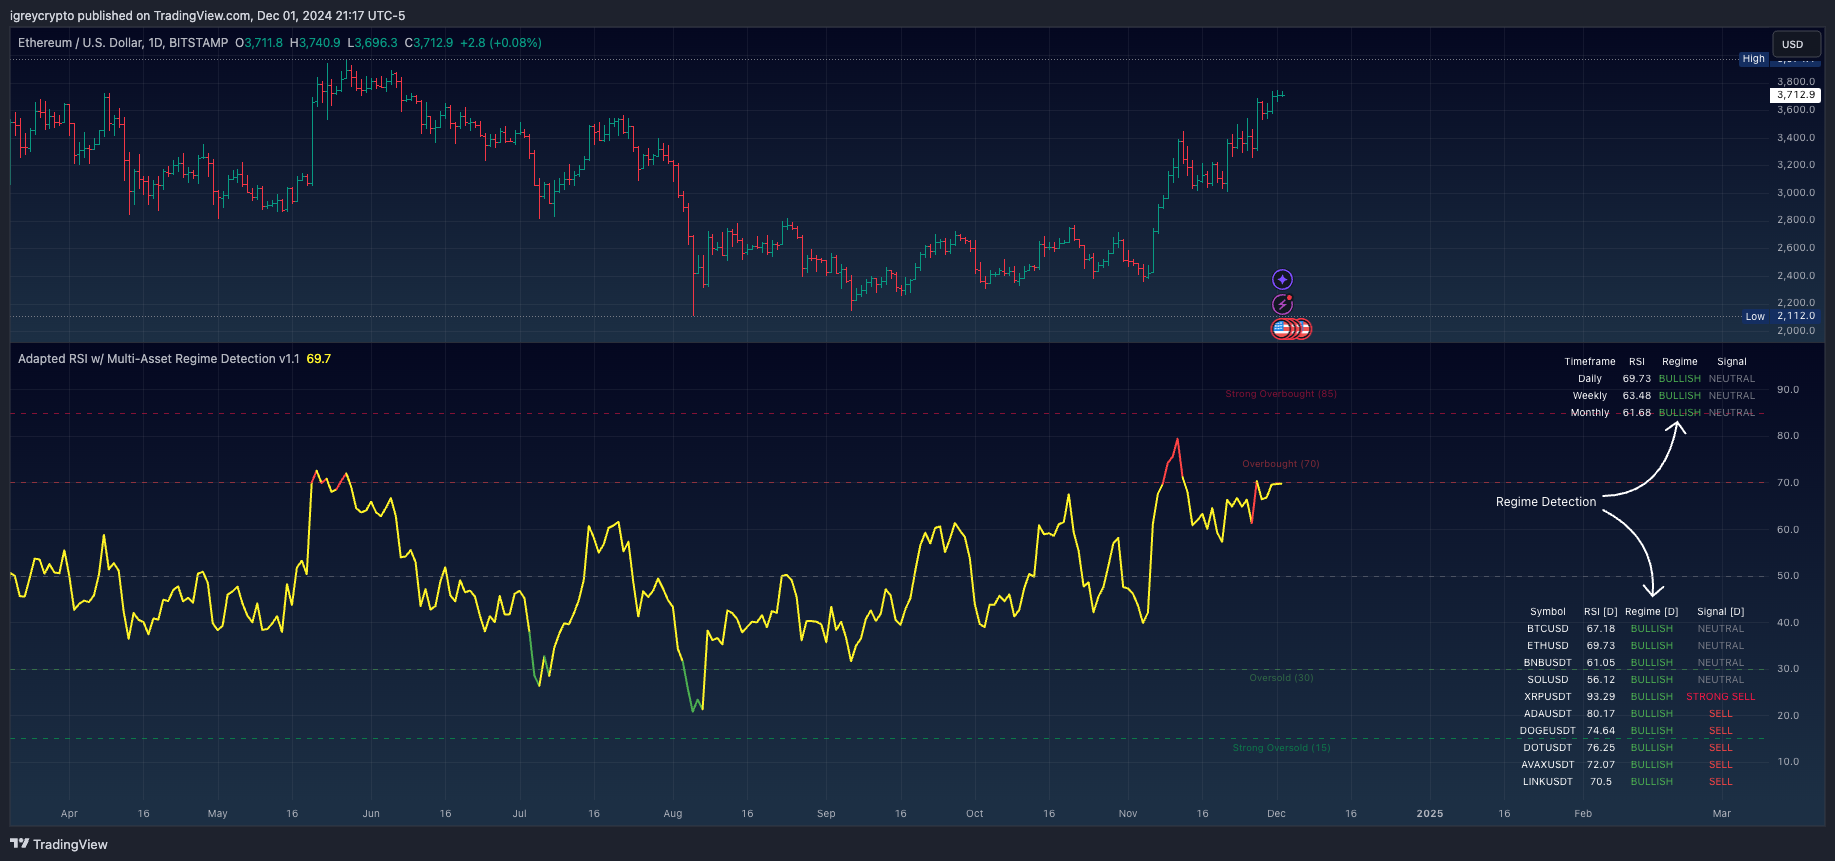1835x861 pixels.
Task: Click the DOTUSDT symbol row
Action: pyautogui.click(x=1548, y=748)
